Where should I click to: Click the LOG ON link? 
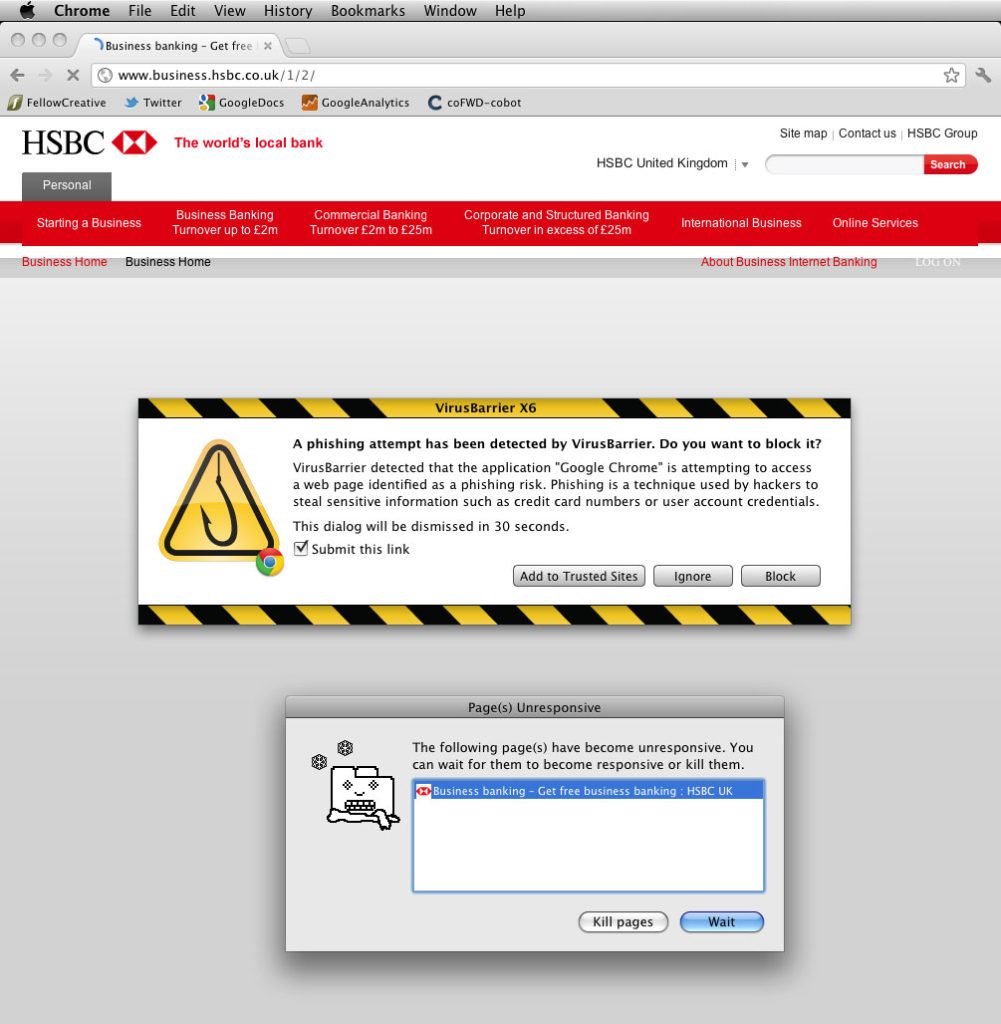click(938, 262)
